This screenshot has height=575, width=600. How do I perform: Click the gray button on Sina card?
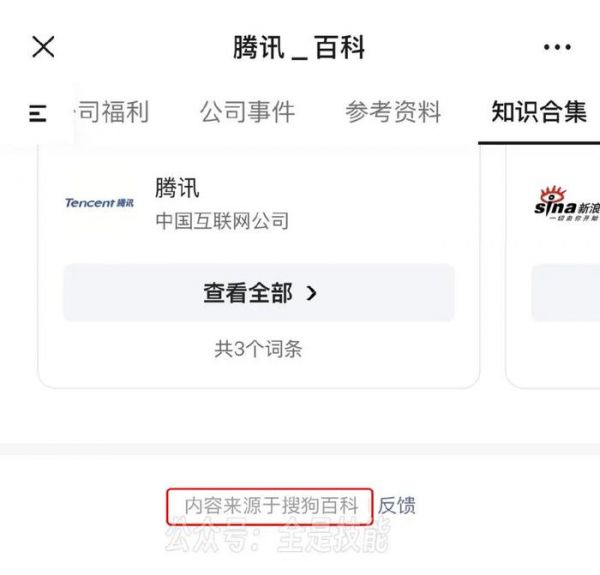(566, 293)
